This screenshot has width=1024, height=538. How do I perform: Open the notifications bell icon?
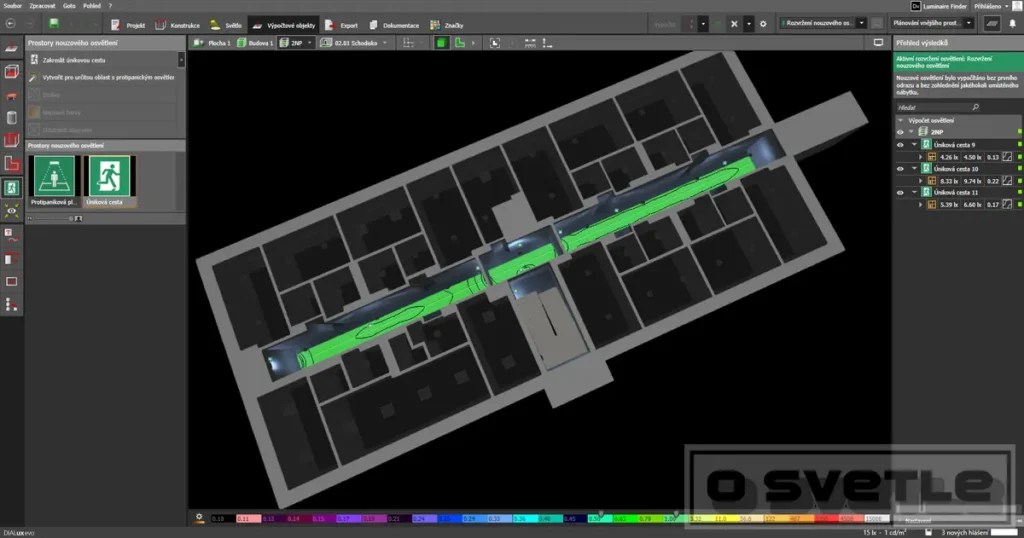pyautogui.click(x=1012, y=24)
